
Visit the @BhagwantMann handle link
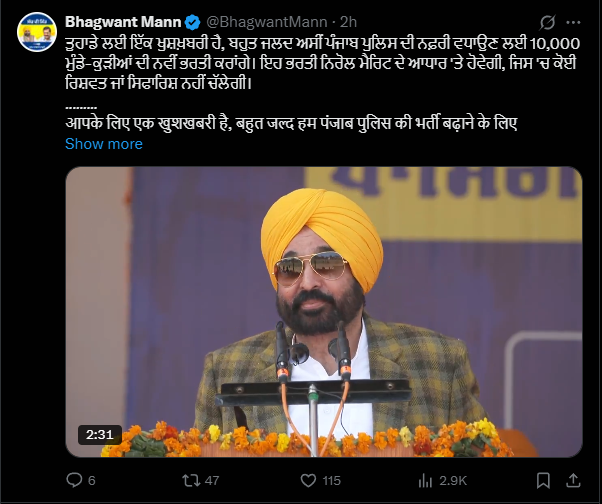click(x=267, y=22)
